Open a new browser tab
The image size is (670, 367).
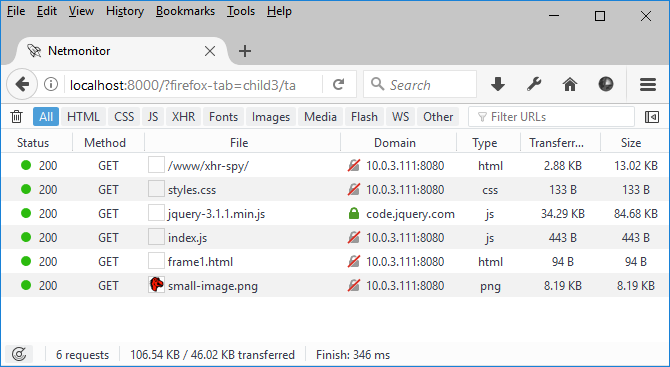(x=245, y=51)
